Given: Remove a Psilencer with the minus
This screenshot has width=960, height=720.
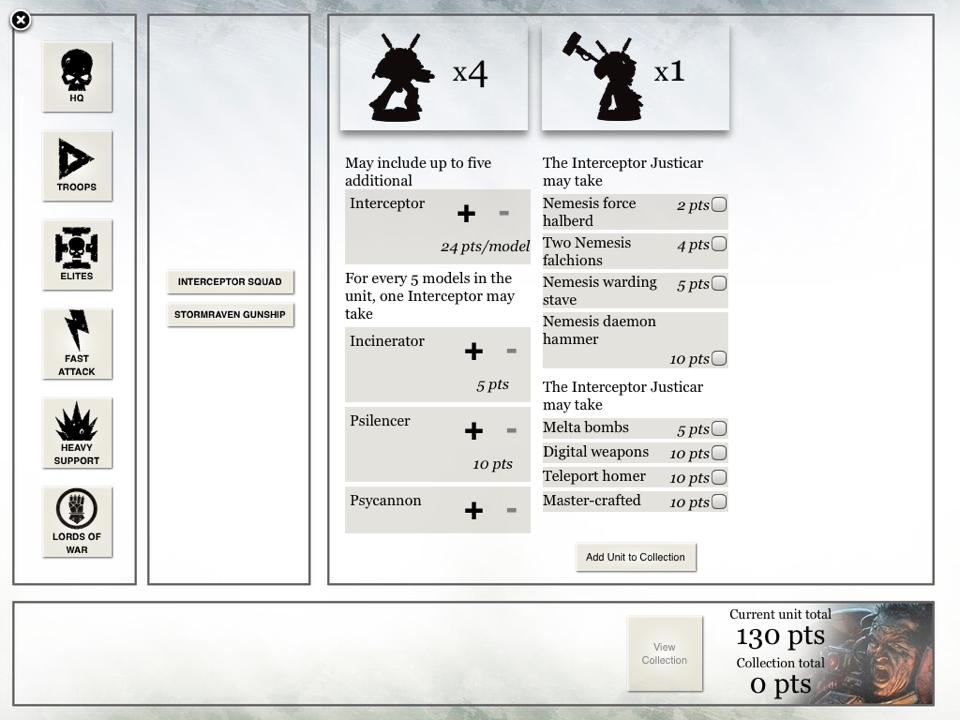Looking at the screenshot, I should tap(512, 430).
